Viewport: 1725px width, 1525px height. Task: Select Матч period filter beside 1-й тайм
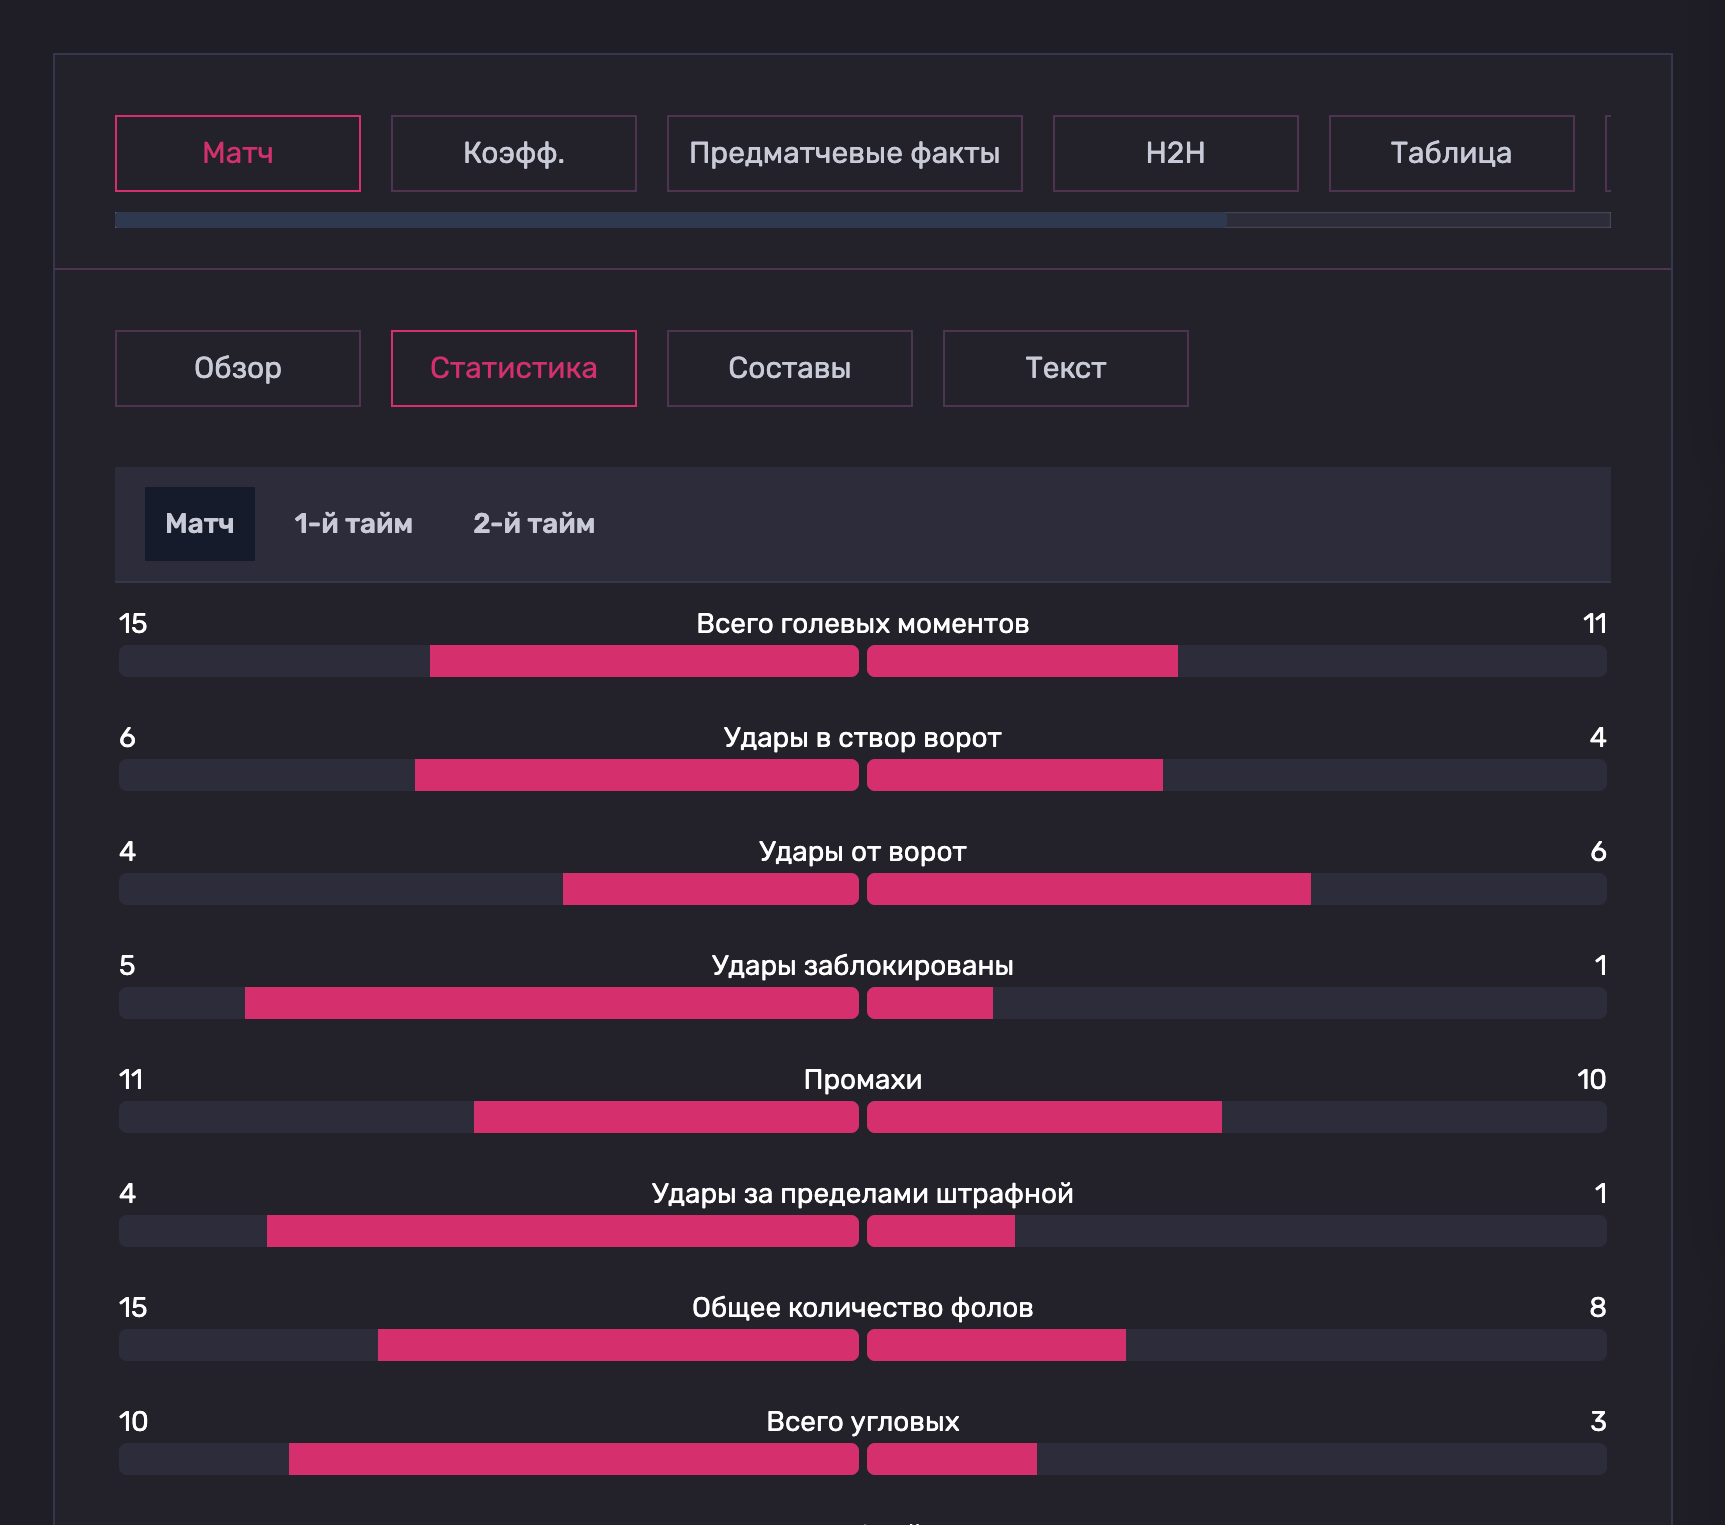point(199,524)
